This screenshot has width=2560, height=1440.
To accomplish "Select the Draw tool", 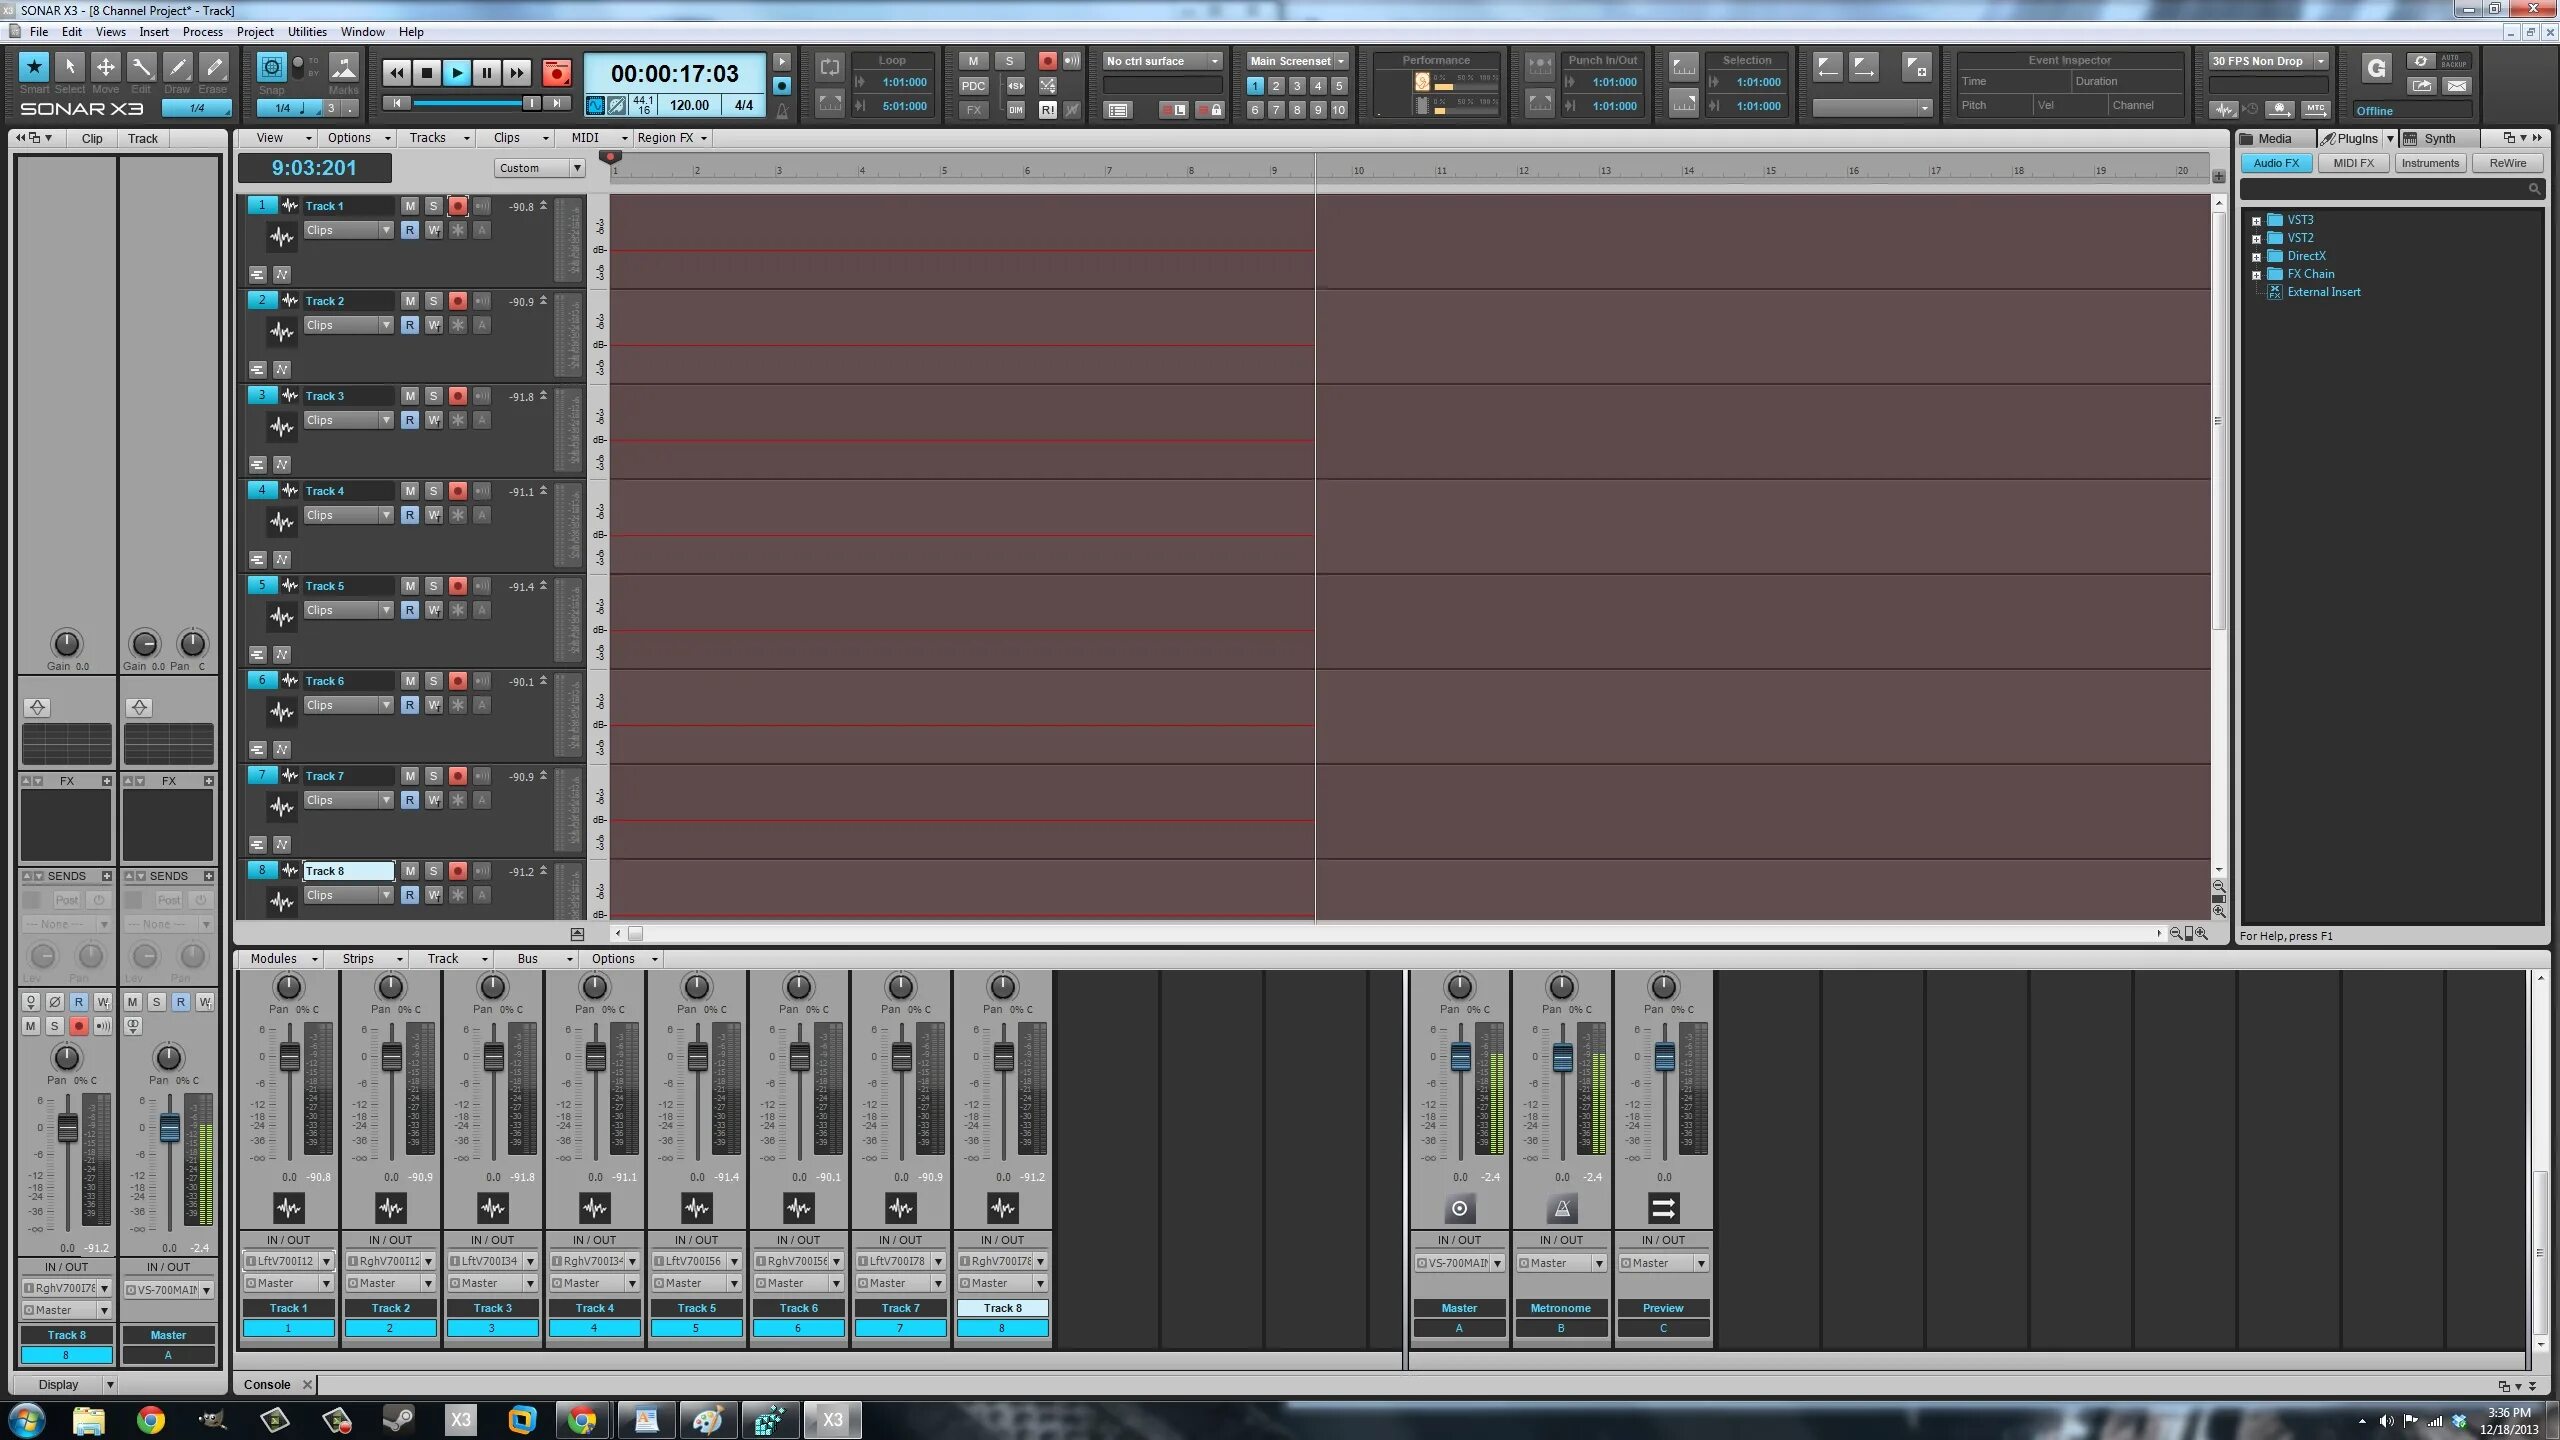I will point(177,67).
